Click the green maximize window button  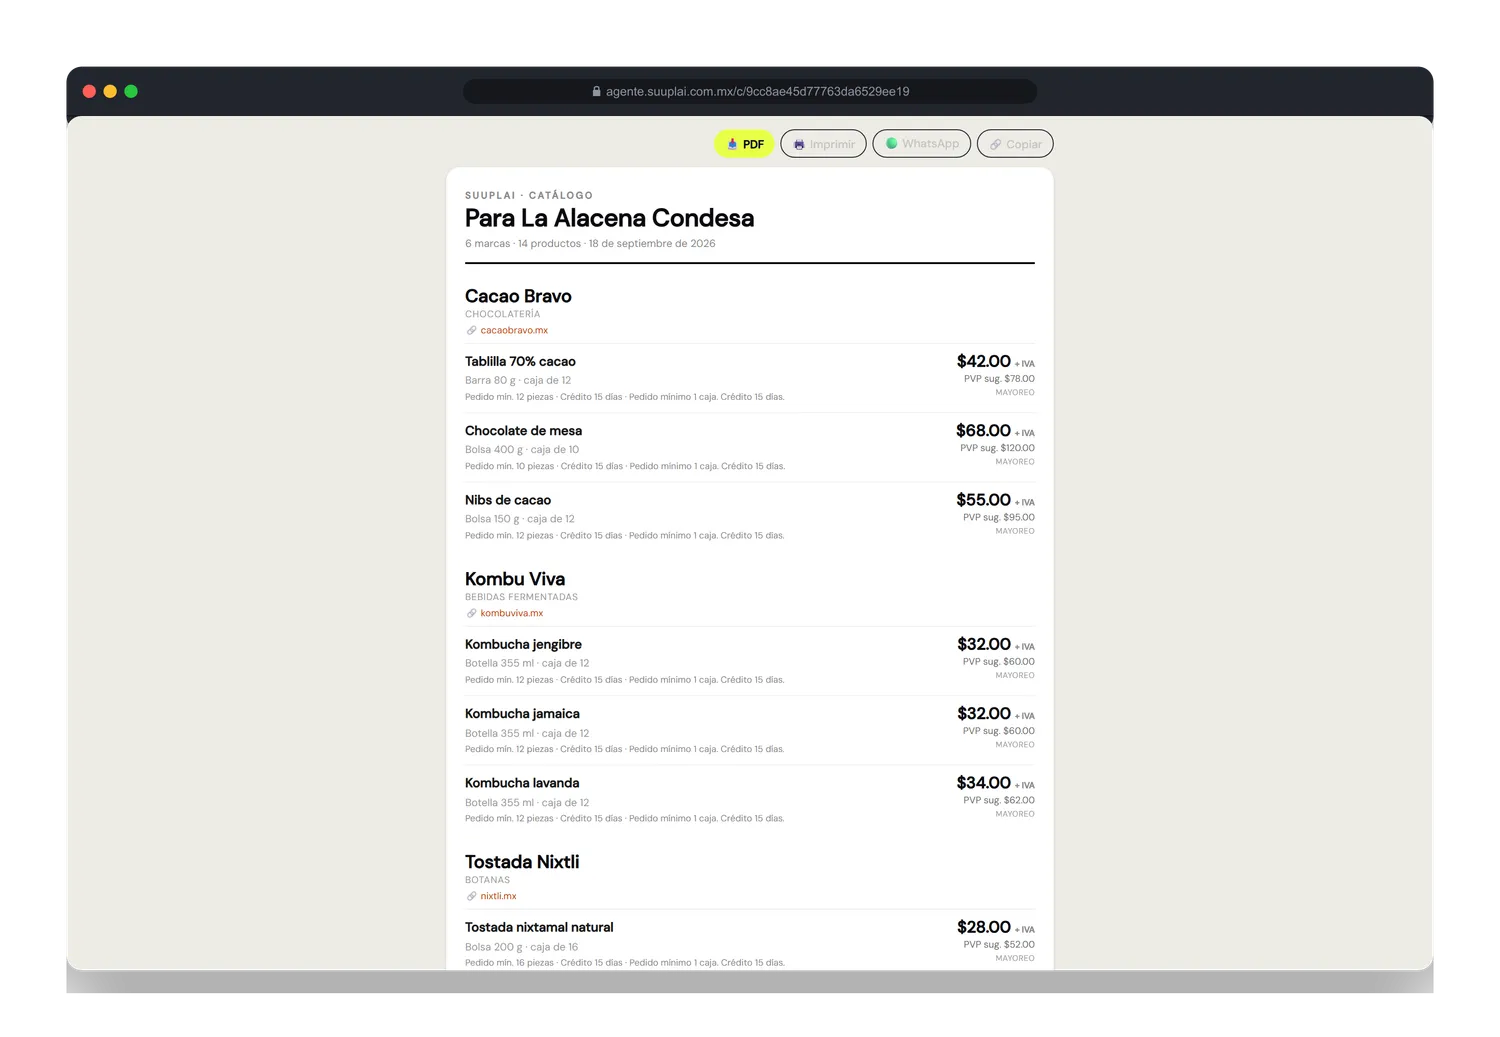pyautogui.click(x=131, y=91)
